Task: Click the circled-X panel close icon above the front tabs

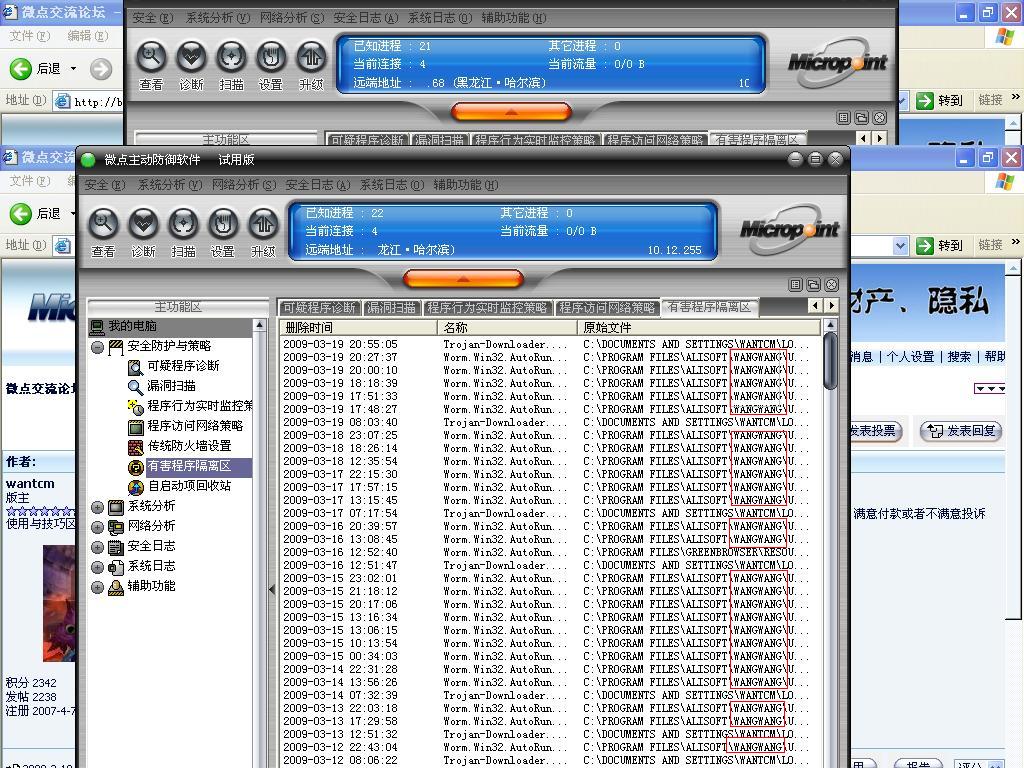Action: 831,285
